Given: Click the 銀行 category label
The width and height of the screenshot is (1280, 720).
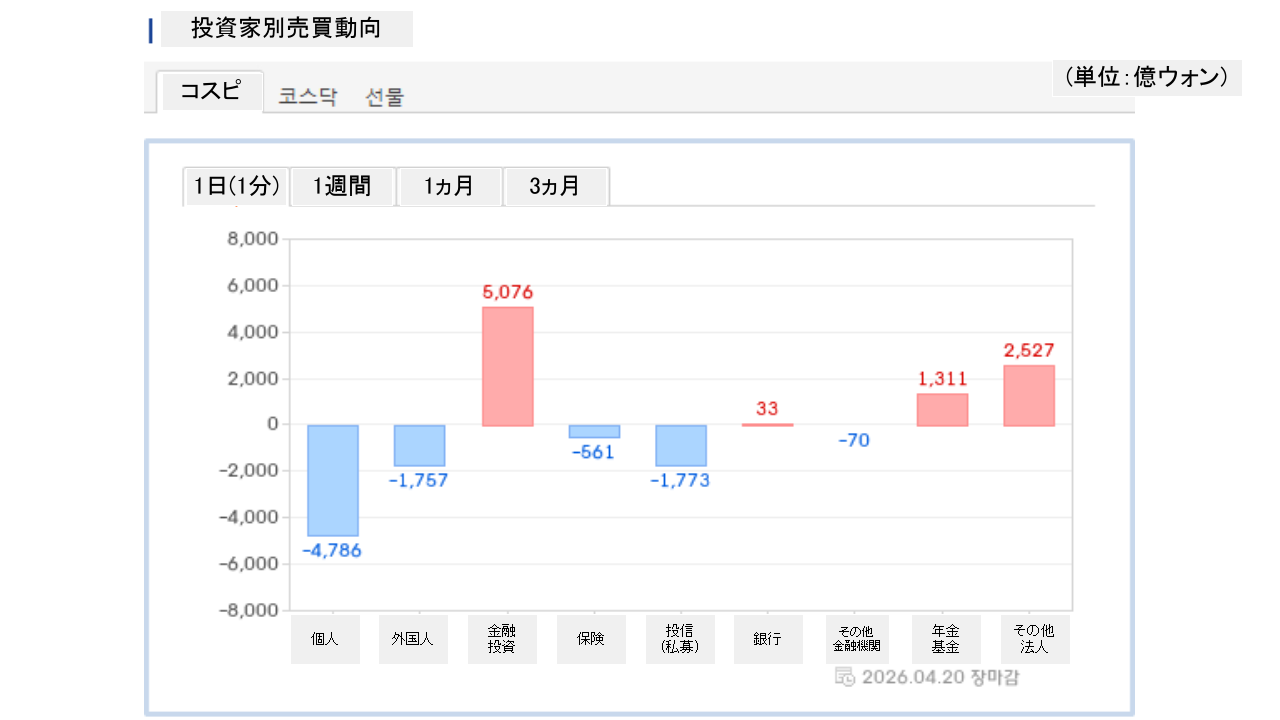Looking at the screenshot, I should [768, 639].
